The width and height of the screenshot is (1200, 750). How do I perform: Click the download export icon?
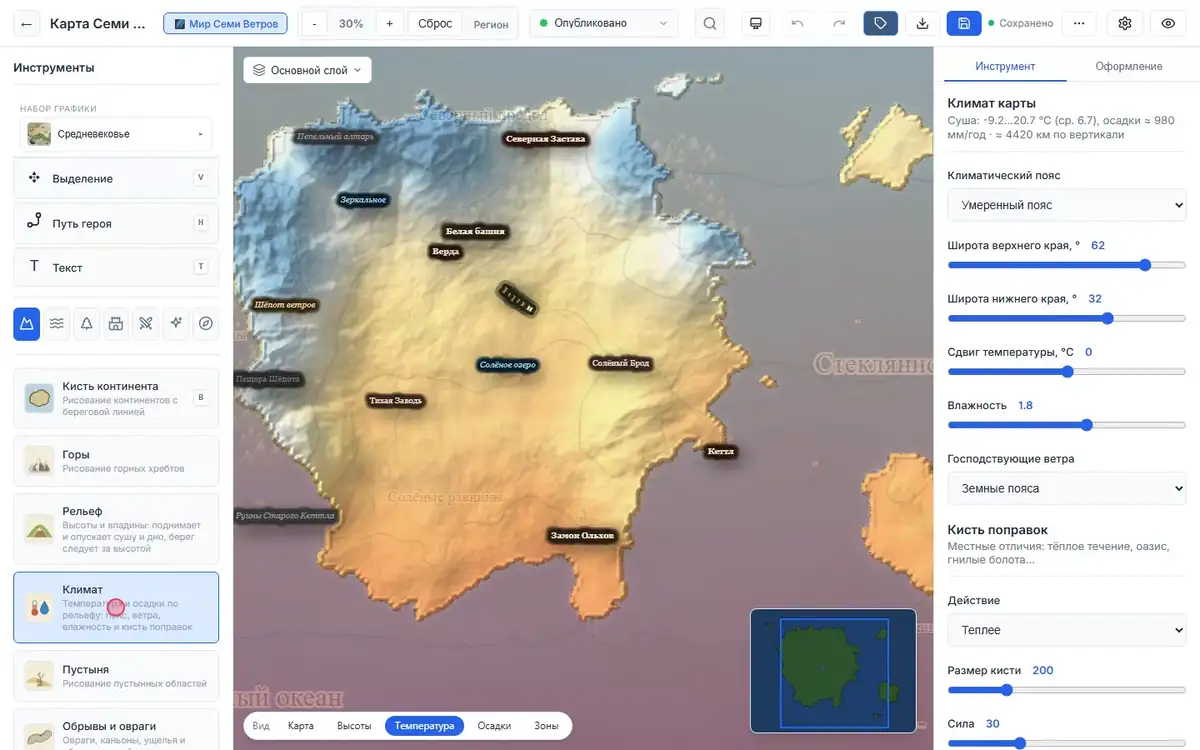(x=922, y=23)
